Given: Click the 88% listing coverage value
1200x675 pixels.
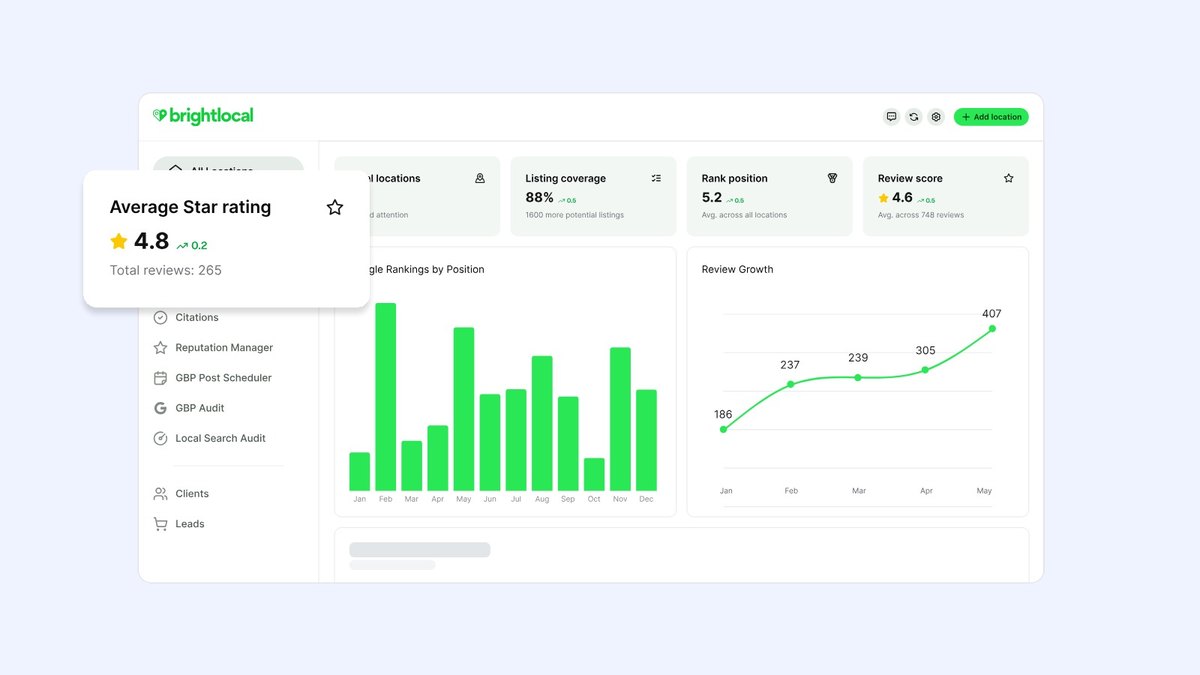Looking at the screenshot, I should (x=540, y=198).
